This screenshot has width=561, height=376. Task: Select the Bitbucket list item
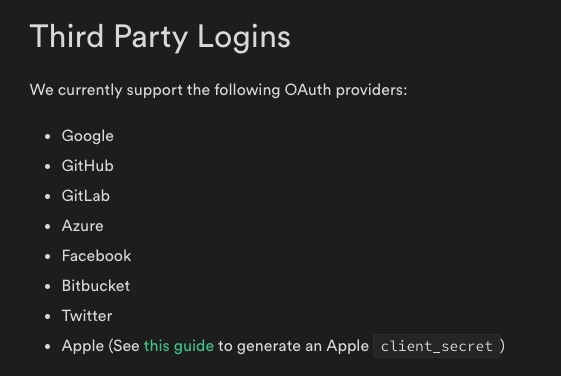(x=96, y=286)
